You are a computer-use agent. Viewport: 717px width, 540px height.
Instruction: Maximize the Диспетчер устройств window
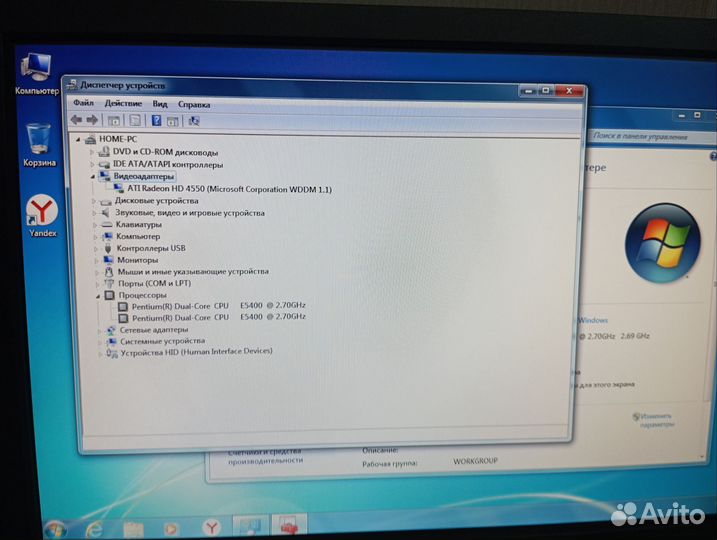click(546, 91)
